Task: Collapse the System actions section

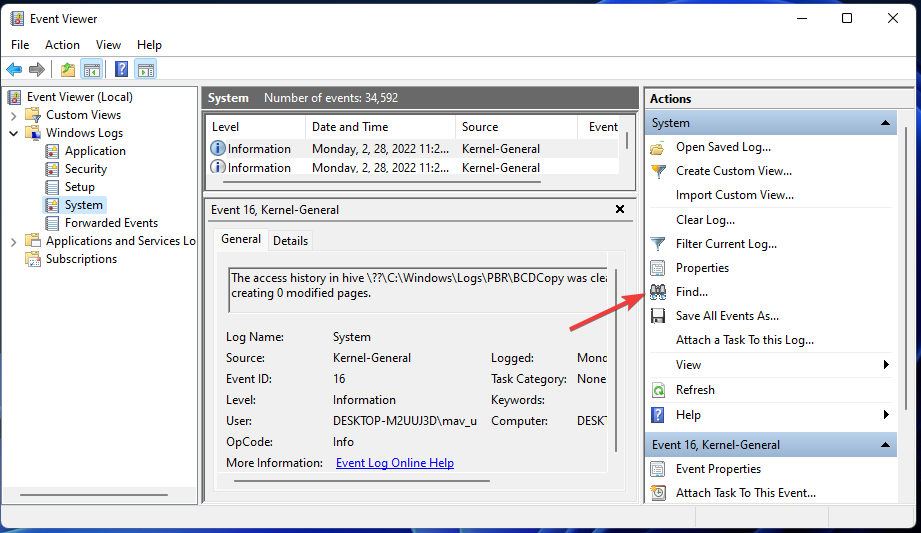Action: (x=885, y=123)
